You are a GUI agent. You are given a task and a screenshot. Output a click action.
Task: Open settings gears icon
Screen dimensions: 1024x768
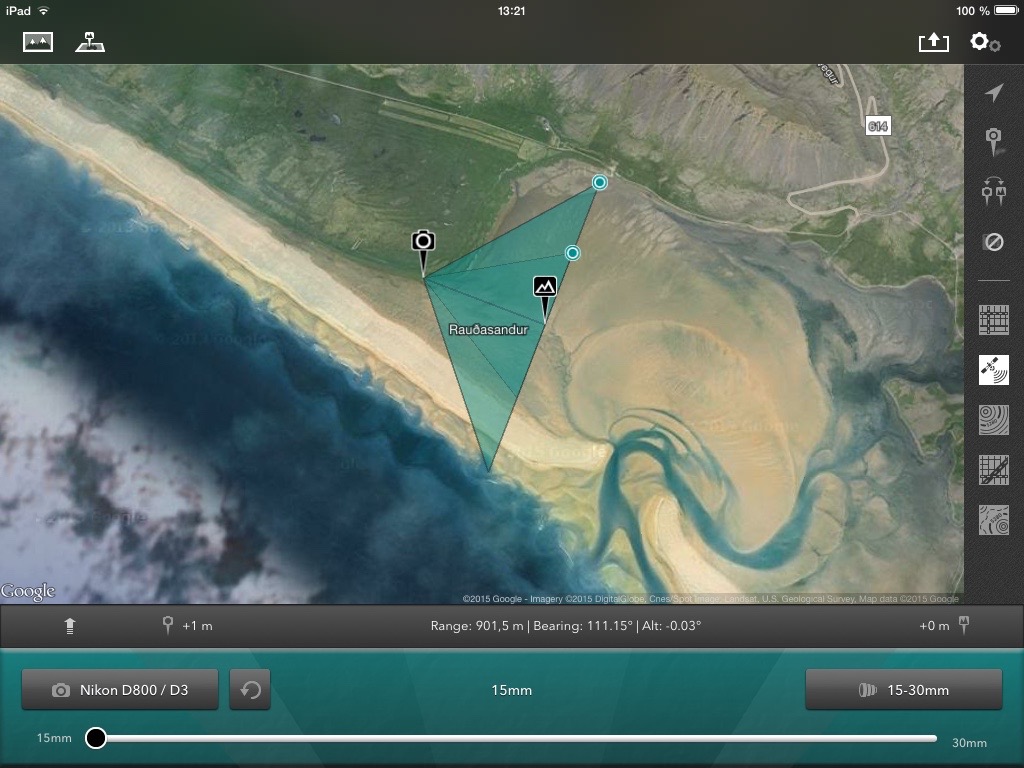985,42
